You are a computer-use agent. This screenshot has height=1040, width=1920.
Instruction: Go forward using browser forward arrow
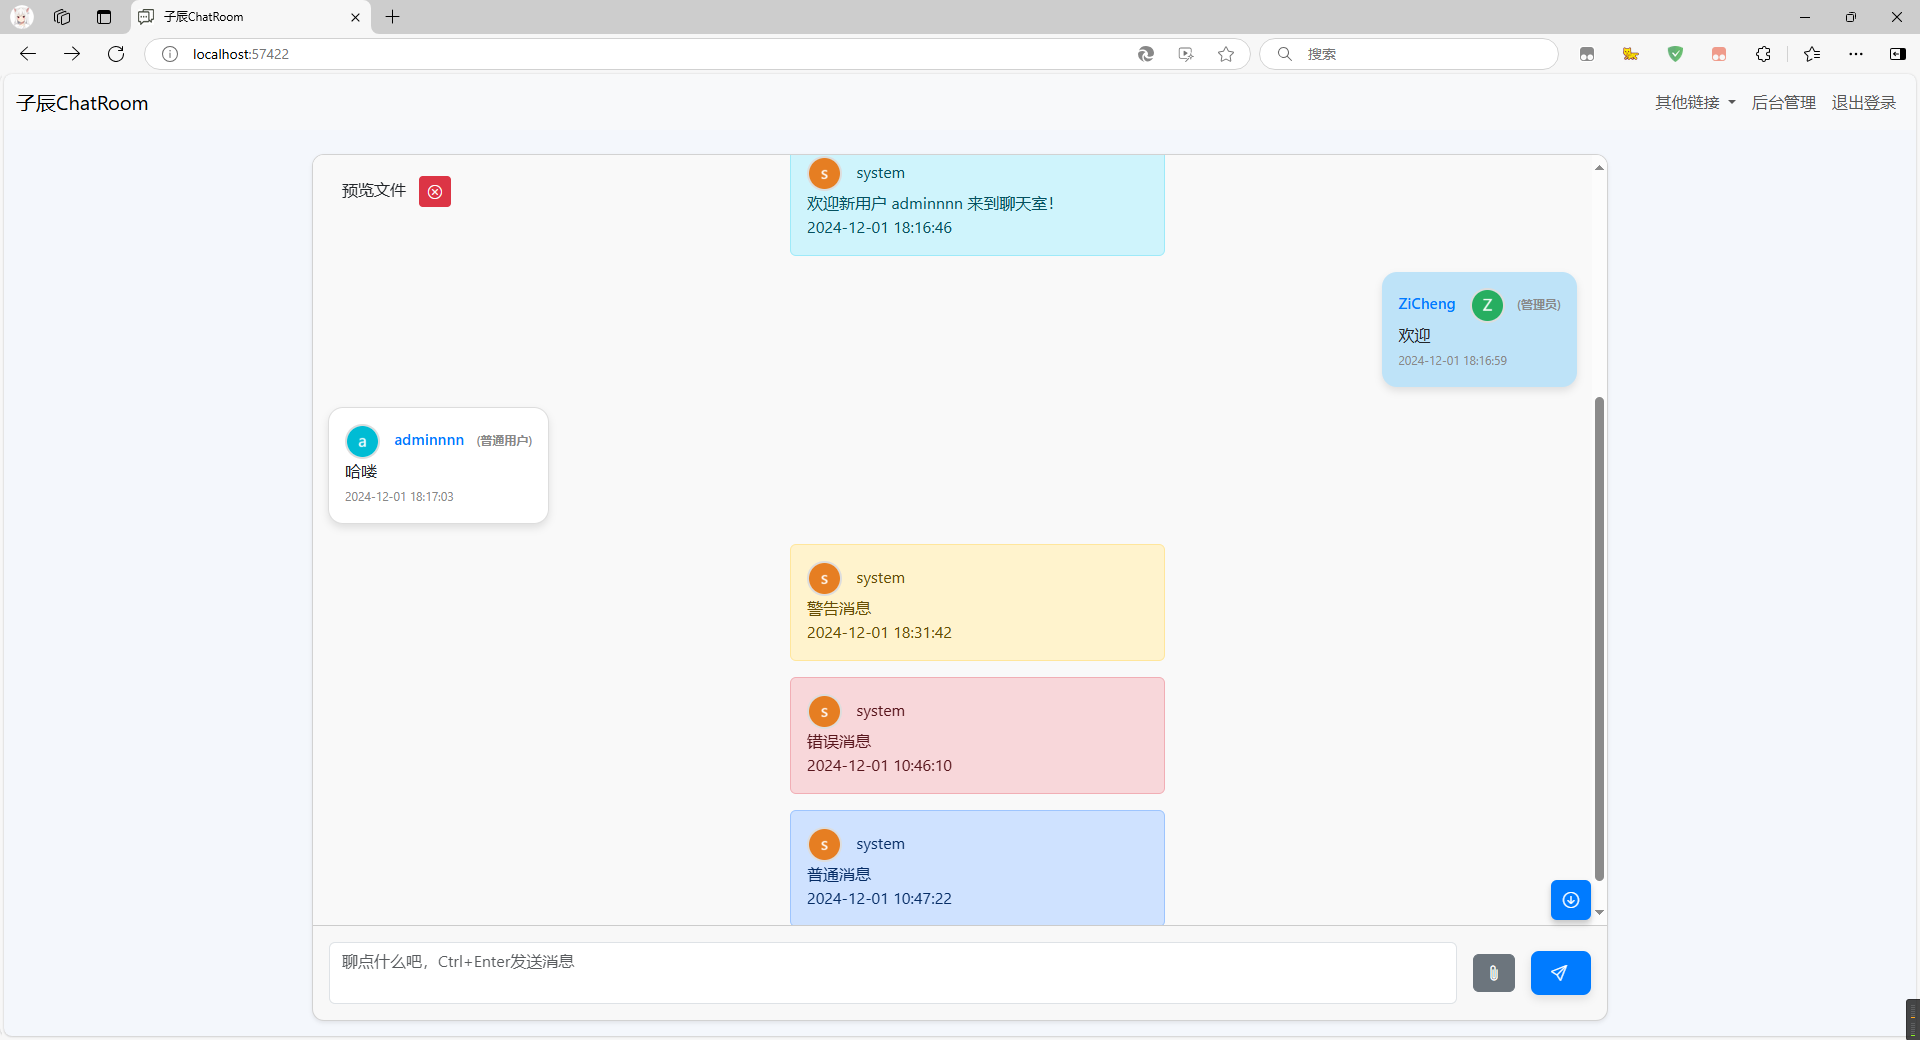(72, 54)
